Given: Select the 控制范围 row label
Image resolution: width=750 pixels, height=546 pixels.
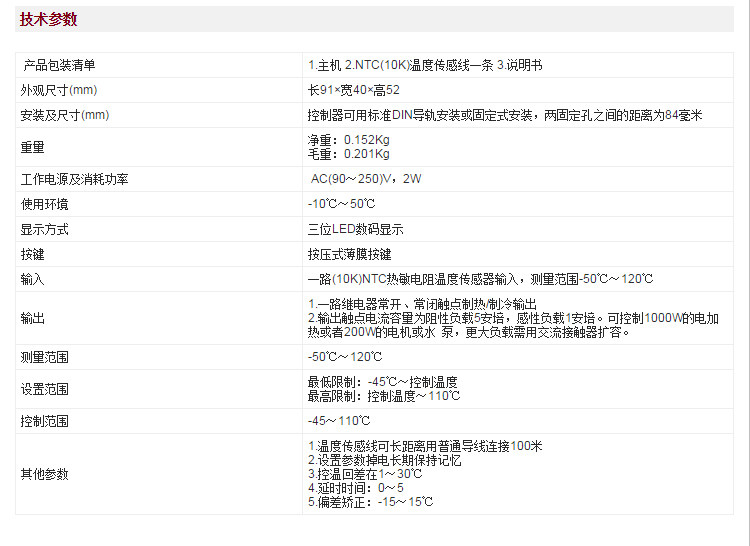Looking at the screenshot, I should 45,421.
